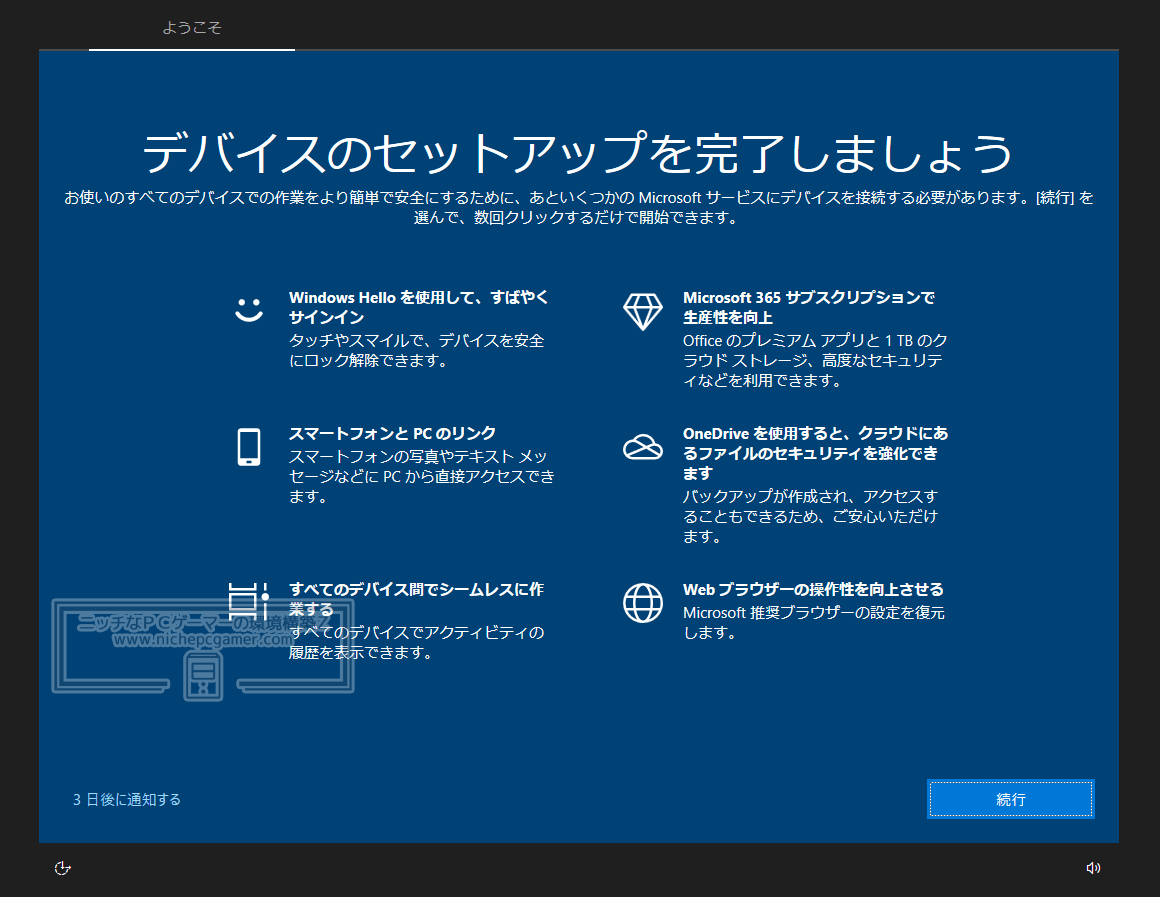The width and height of the screenshot is (1160, 897).
Task: Click the Windows Hello smiley face icon
Action: point(249,310)
